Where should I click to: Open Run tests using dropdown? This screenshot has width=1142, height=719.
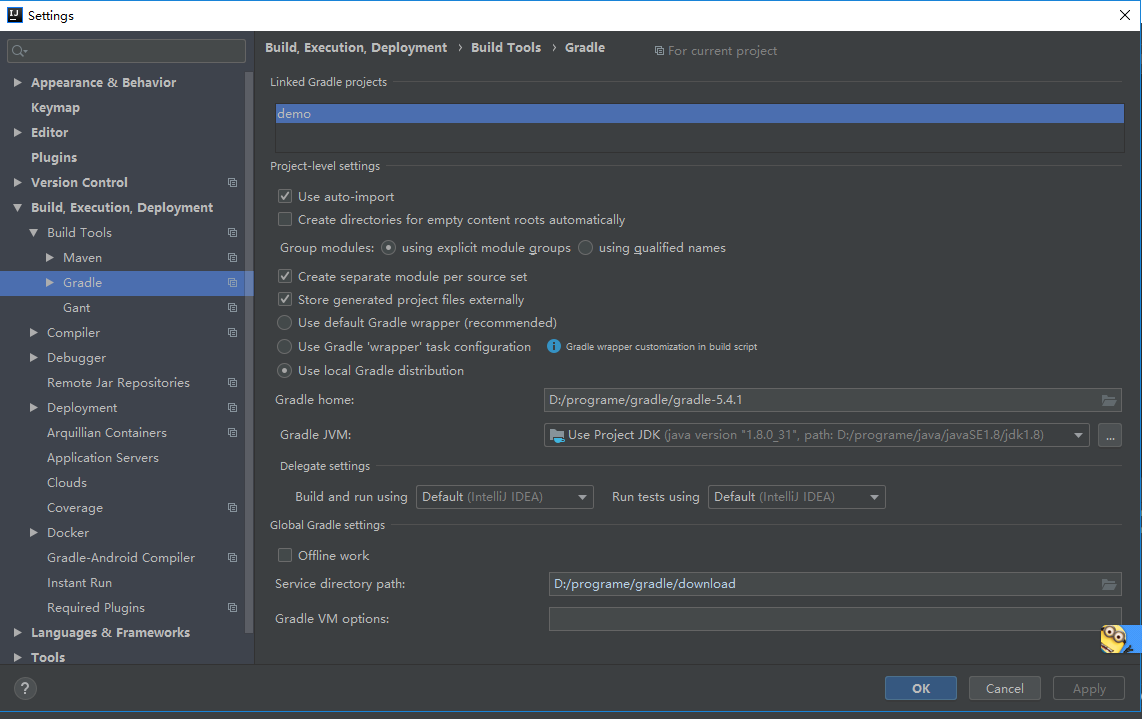(797, 497)
